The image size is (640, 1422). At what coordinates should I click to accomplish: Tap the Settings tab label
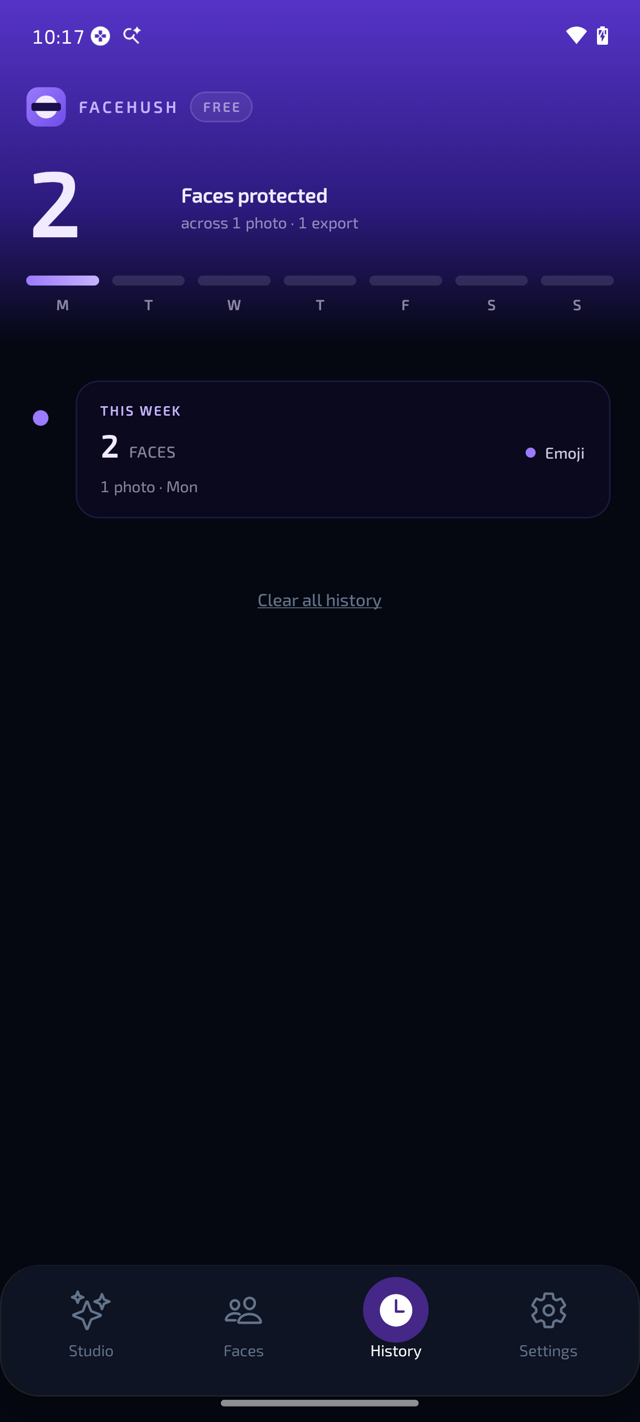pyautogui.click(x=548, y=1351)
